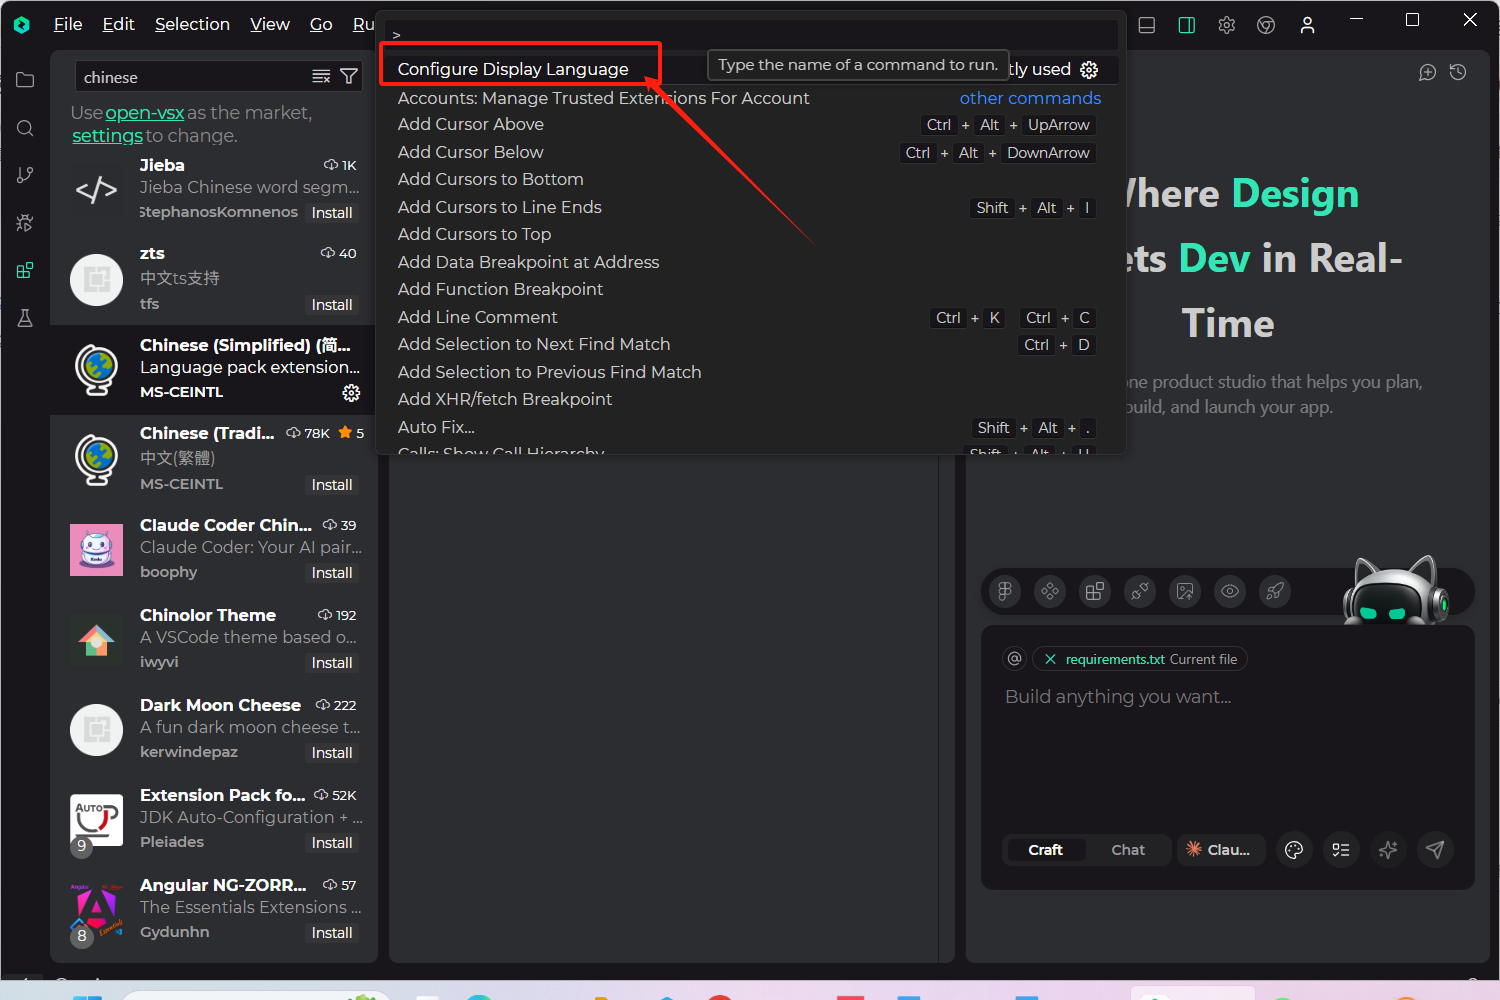Select Configure Display Language in command palette
Screen dimensions: 1500x1000
point(513,68)
